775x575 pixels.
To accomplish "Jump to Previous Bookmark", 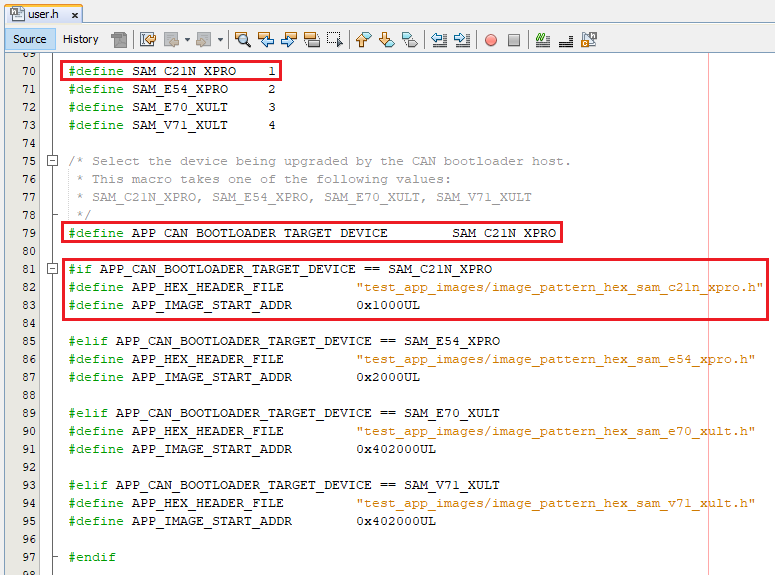I will click(363, 40).
